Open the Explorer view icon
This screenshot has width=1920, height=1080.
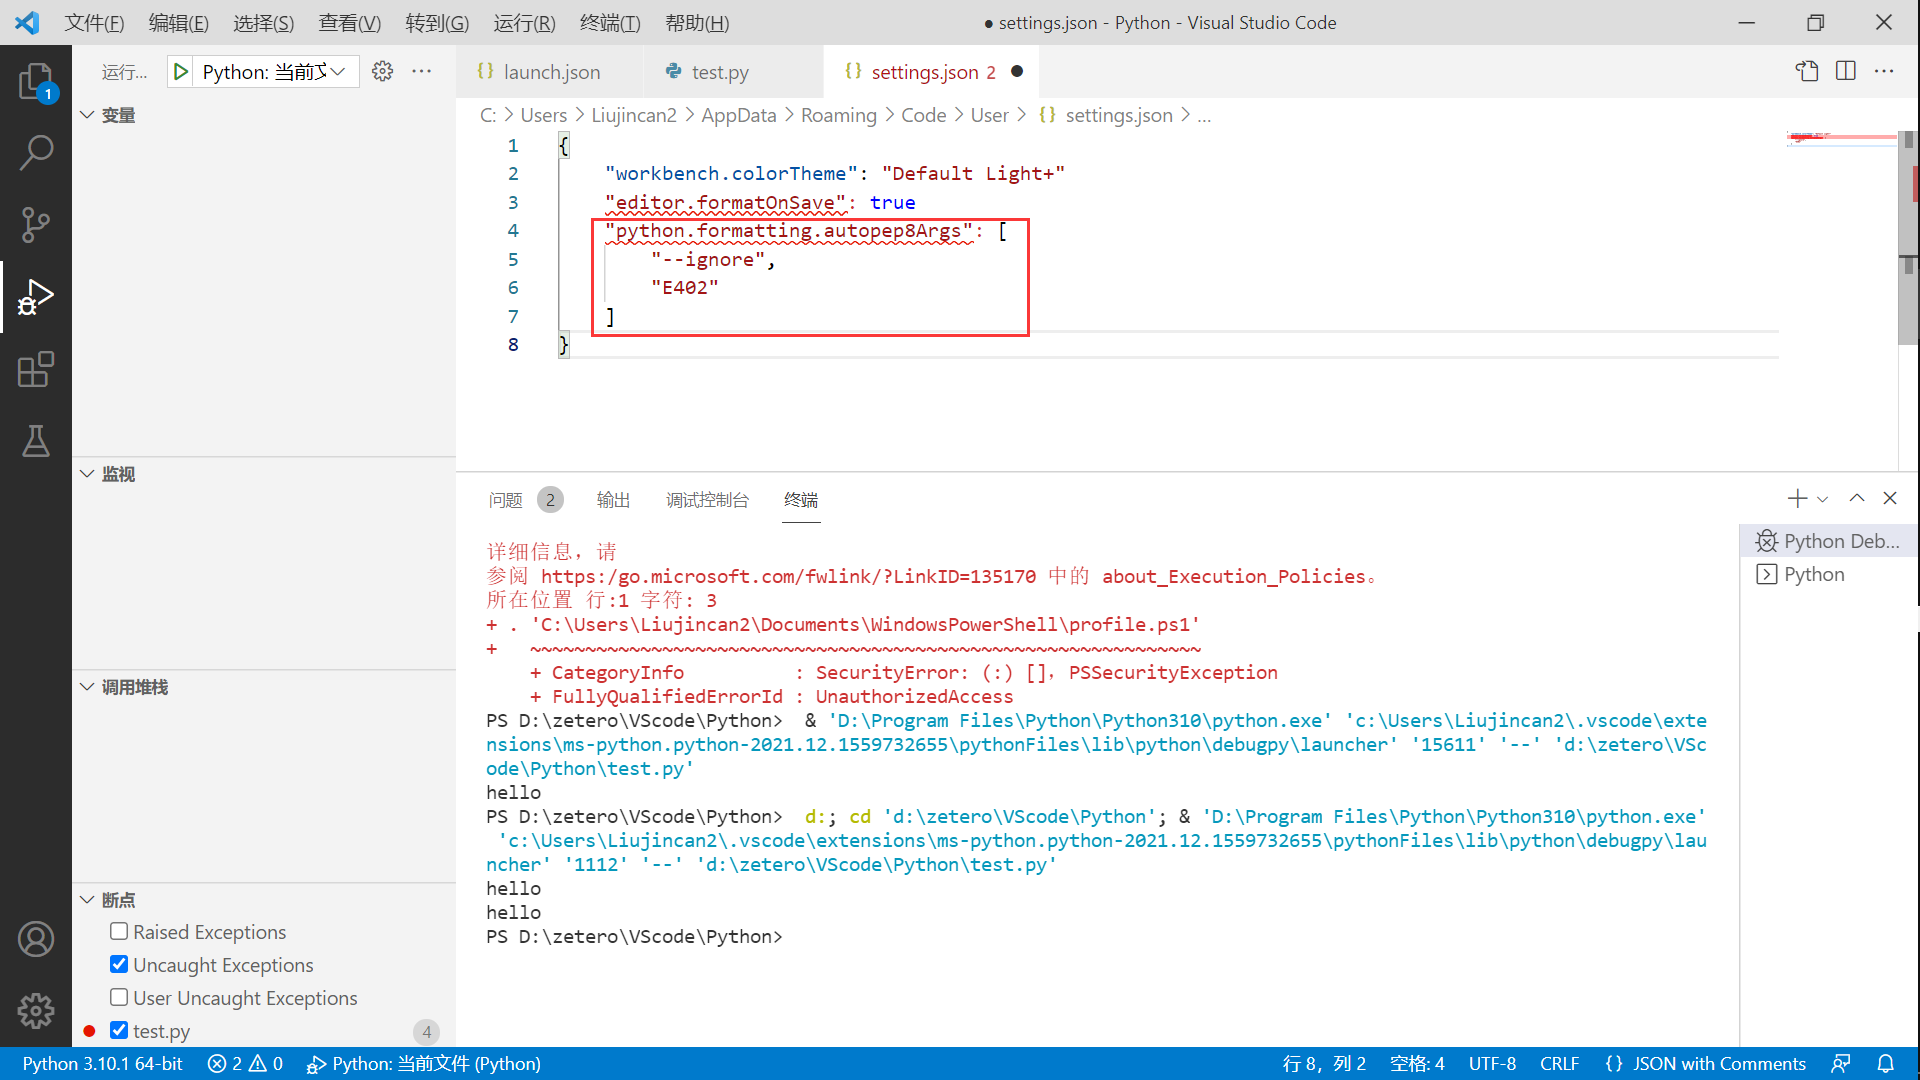click(x=36, y=81)
